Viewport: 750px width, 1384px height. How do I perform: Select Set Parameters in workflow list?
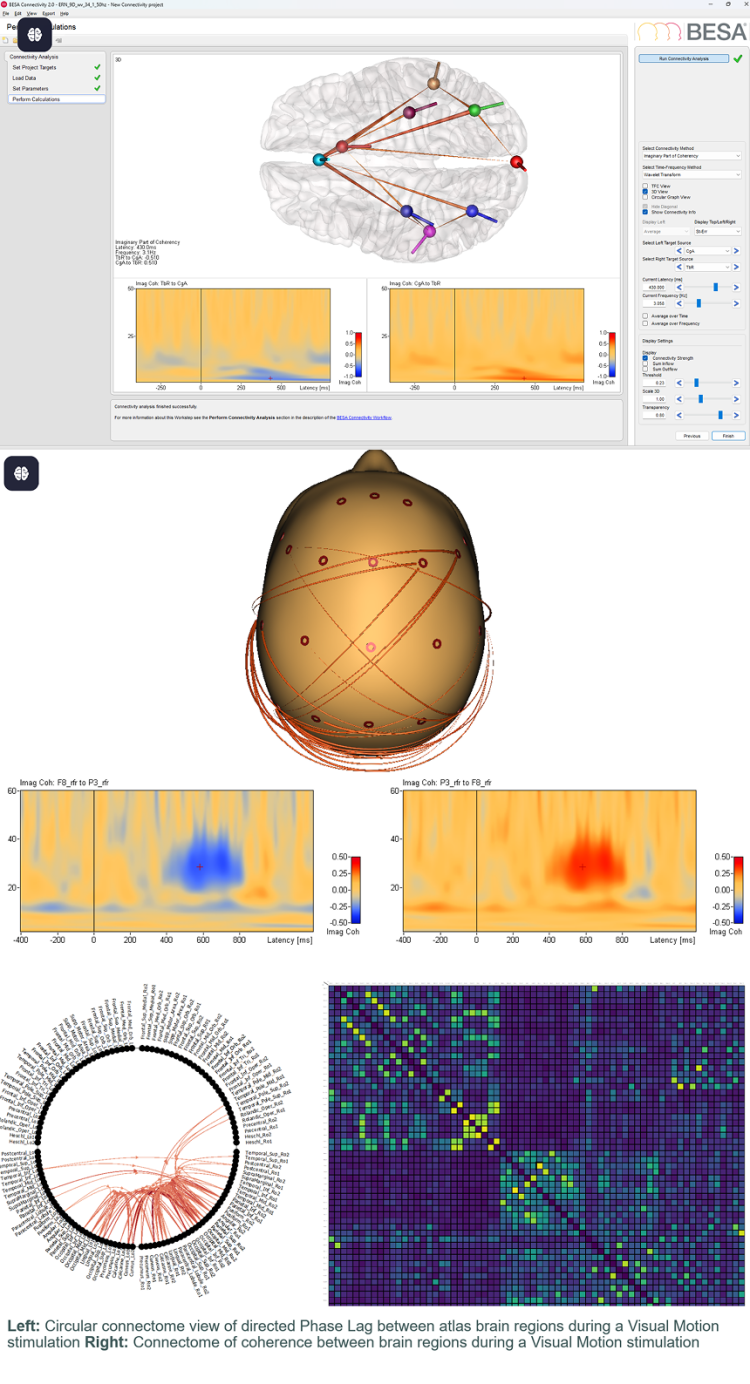[30, 88]
